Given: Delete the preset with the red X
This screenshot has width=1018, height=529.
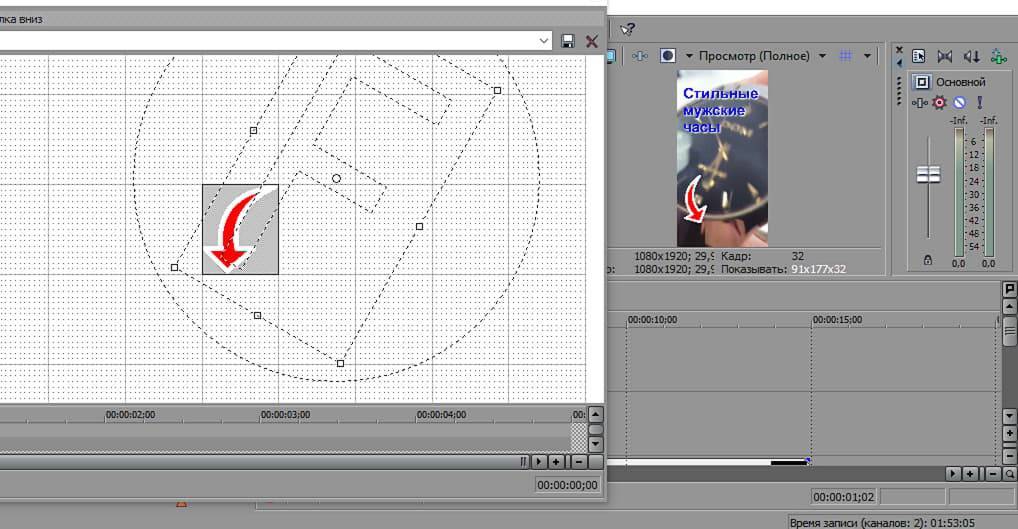Looking at the screenshot, I should [x=591, y=41].
